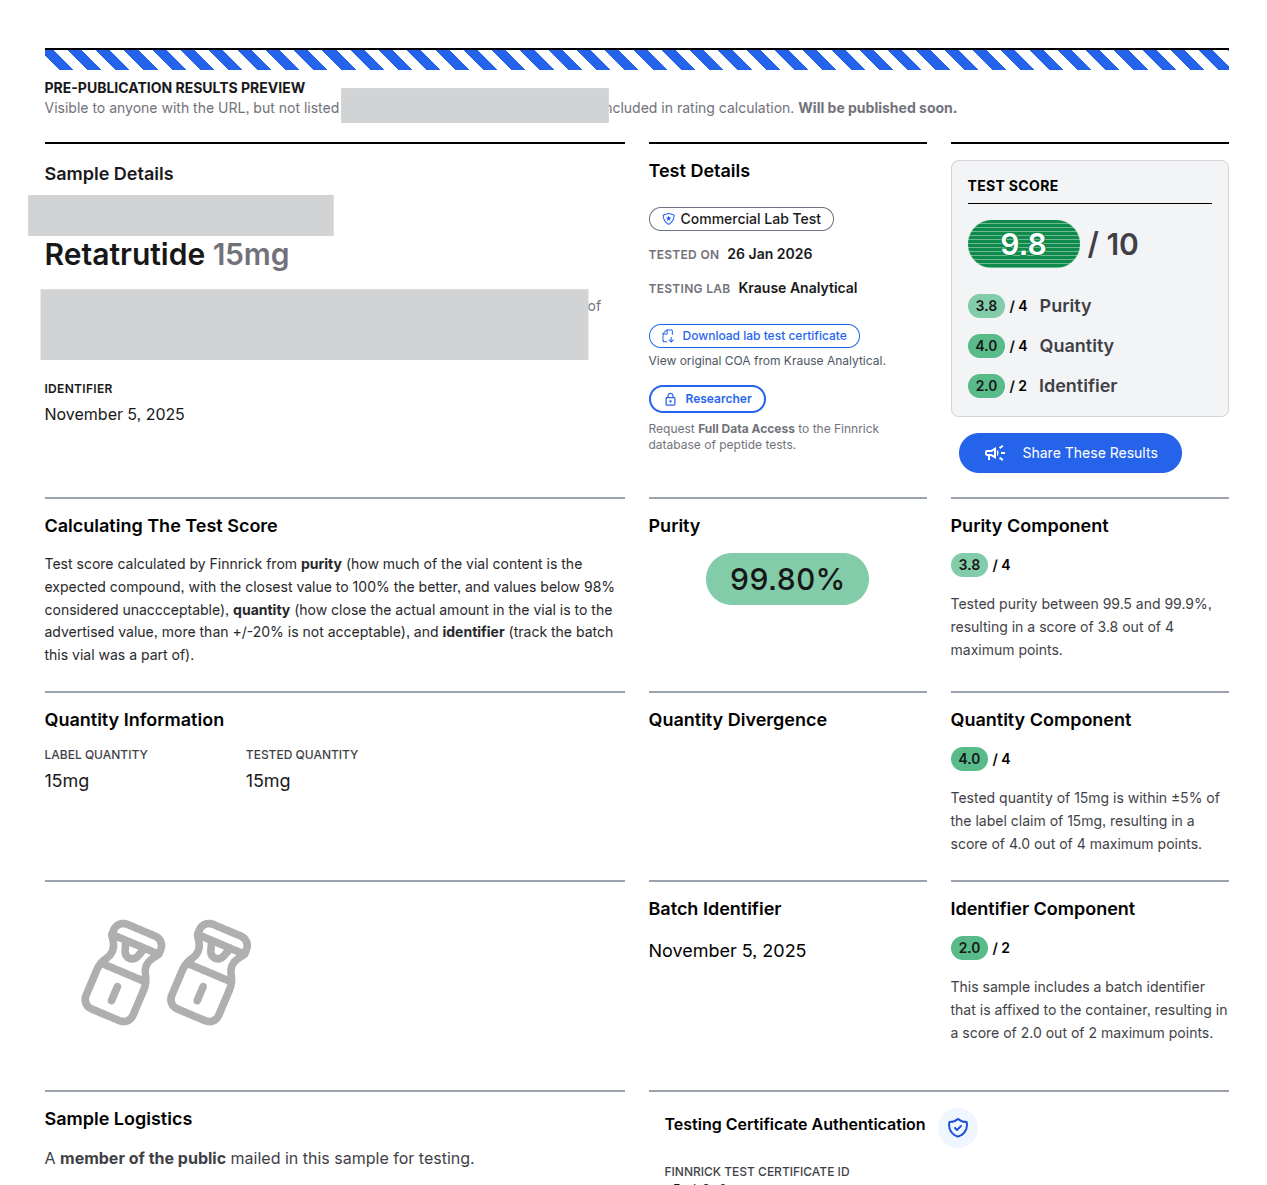Click the download icon beside lab test certificate
Image resolution: width=1267 pixels, height=1185 pixels.
coord(668,336)
